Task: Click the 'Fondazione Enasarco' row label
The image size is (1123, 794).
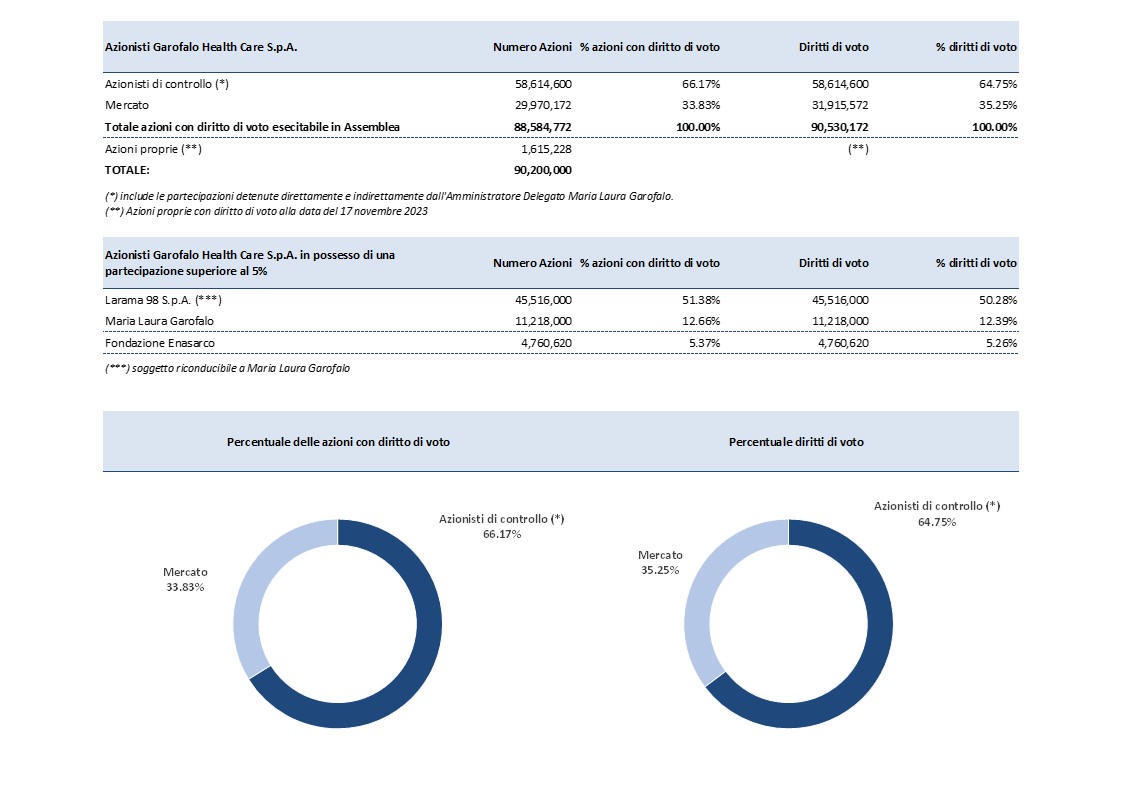Action: [159, 342]
